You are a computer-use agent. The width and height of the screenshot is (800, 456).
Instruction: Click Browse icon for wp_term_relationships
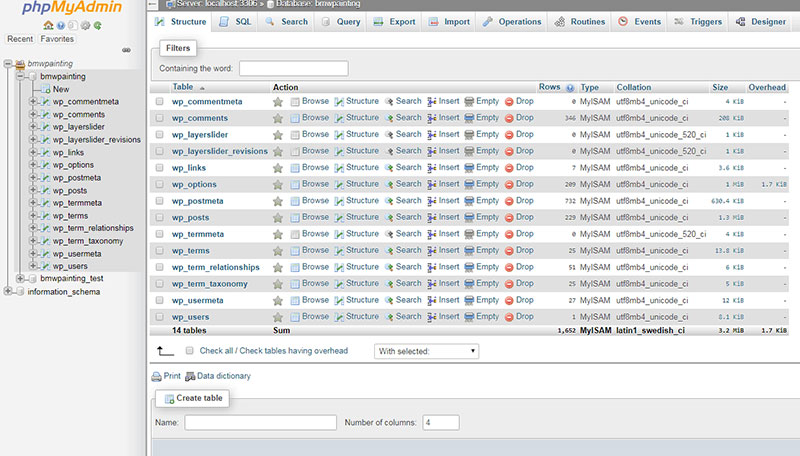coord(295,268)
